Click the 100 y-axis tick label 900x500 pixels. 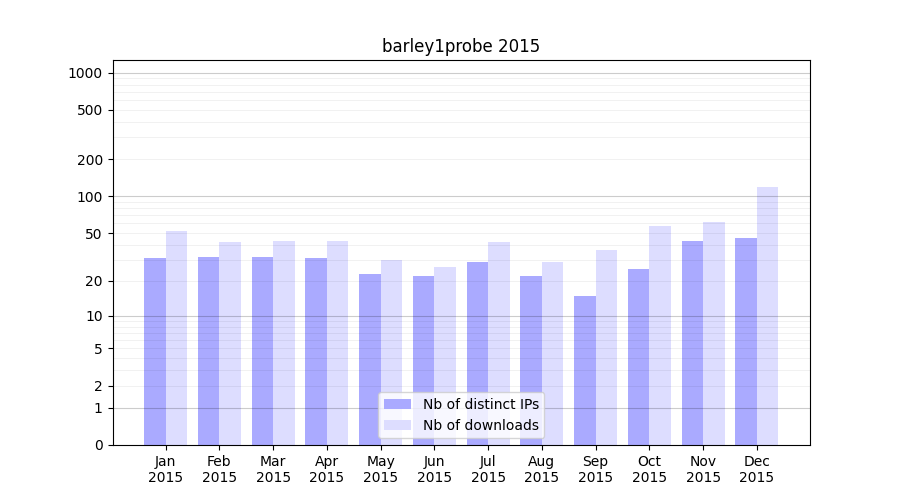click(89, 197)
